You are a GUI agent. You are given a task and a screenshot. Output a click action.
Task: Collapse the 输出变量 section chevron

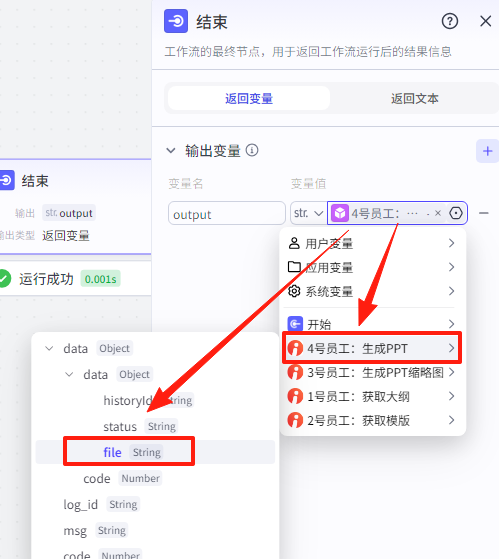click(171, 151)
